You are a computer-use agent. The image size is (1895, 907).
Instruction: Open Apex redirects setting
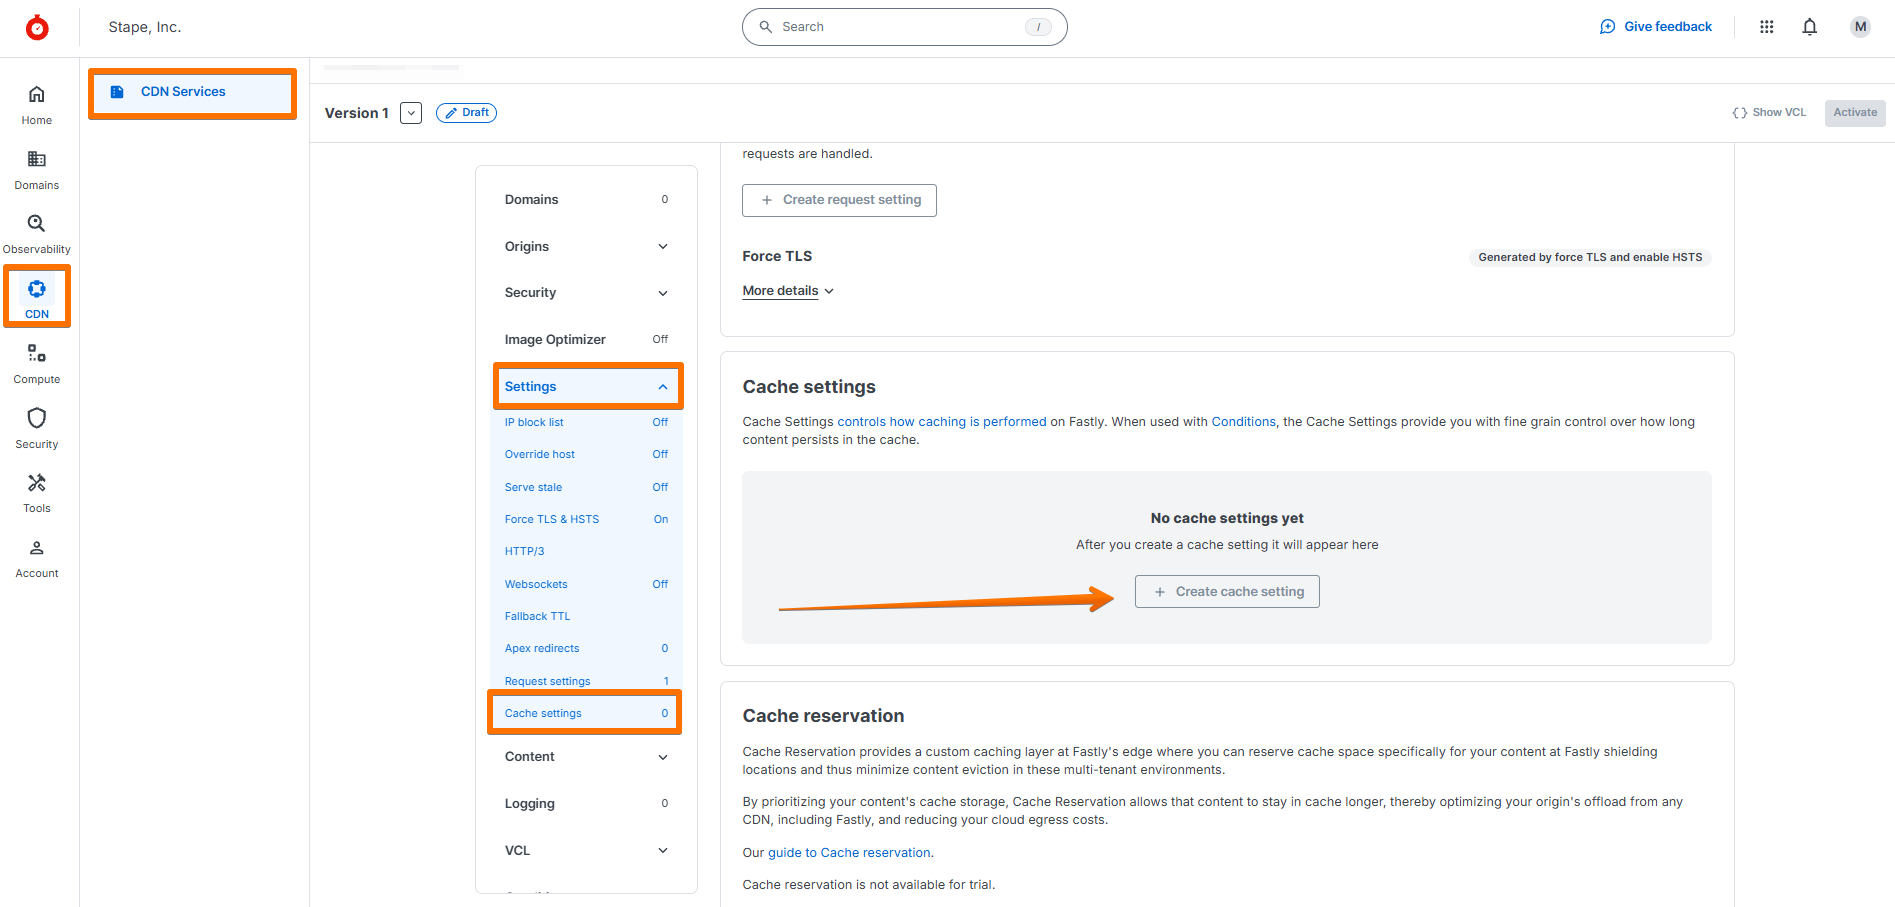pos(586,649)
